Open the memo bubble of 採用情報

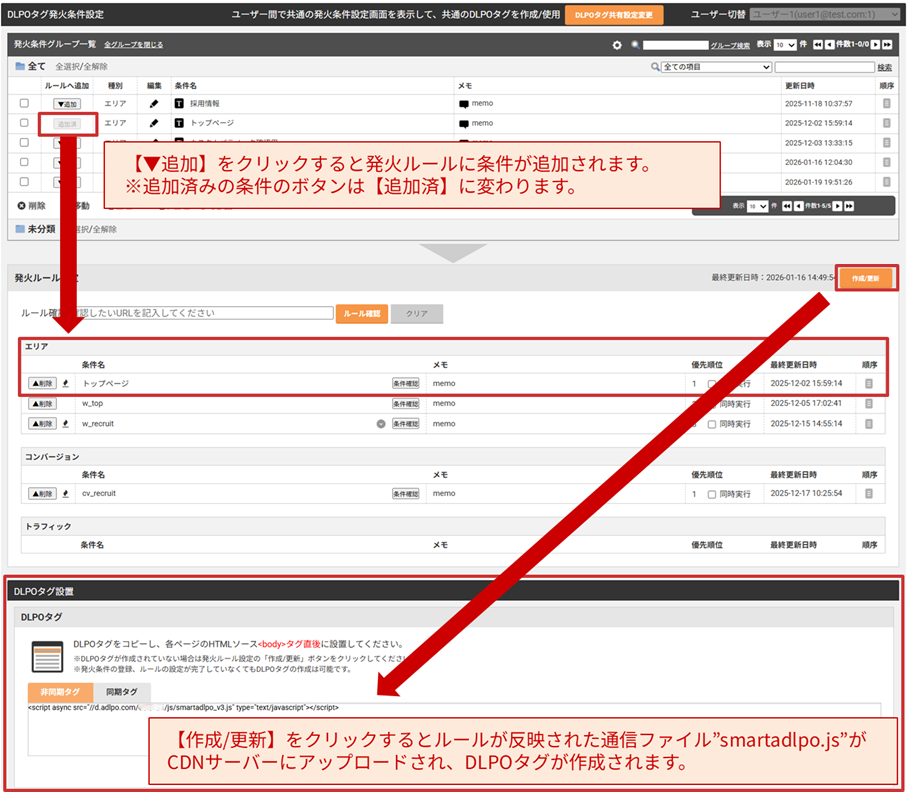[x=463, y=104]
